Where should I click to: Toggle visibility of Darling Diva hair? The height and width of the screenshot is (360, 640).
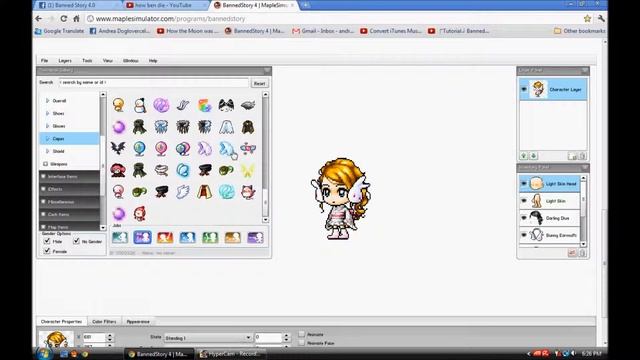[x=524, y=218]
